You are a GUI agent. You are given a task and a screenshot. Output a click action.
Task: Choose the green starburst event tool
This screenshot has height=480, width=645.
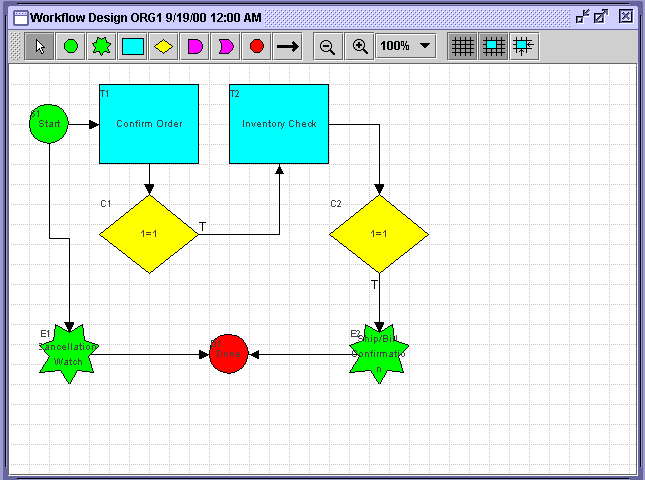point(102,46)
